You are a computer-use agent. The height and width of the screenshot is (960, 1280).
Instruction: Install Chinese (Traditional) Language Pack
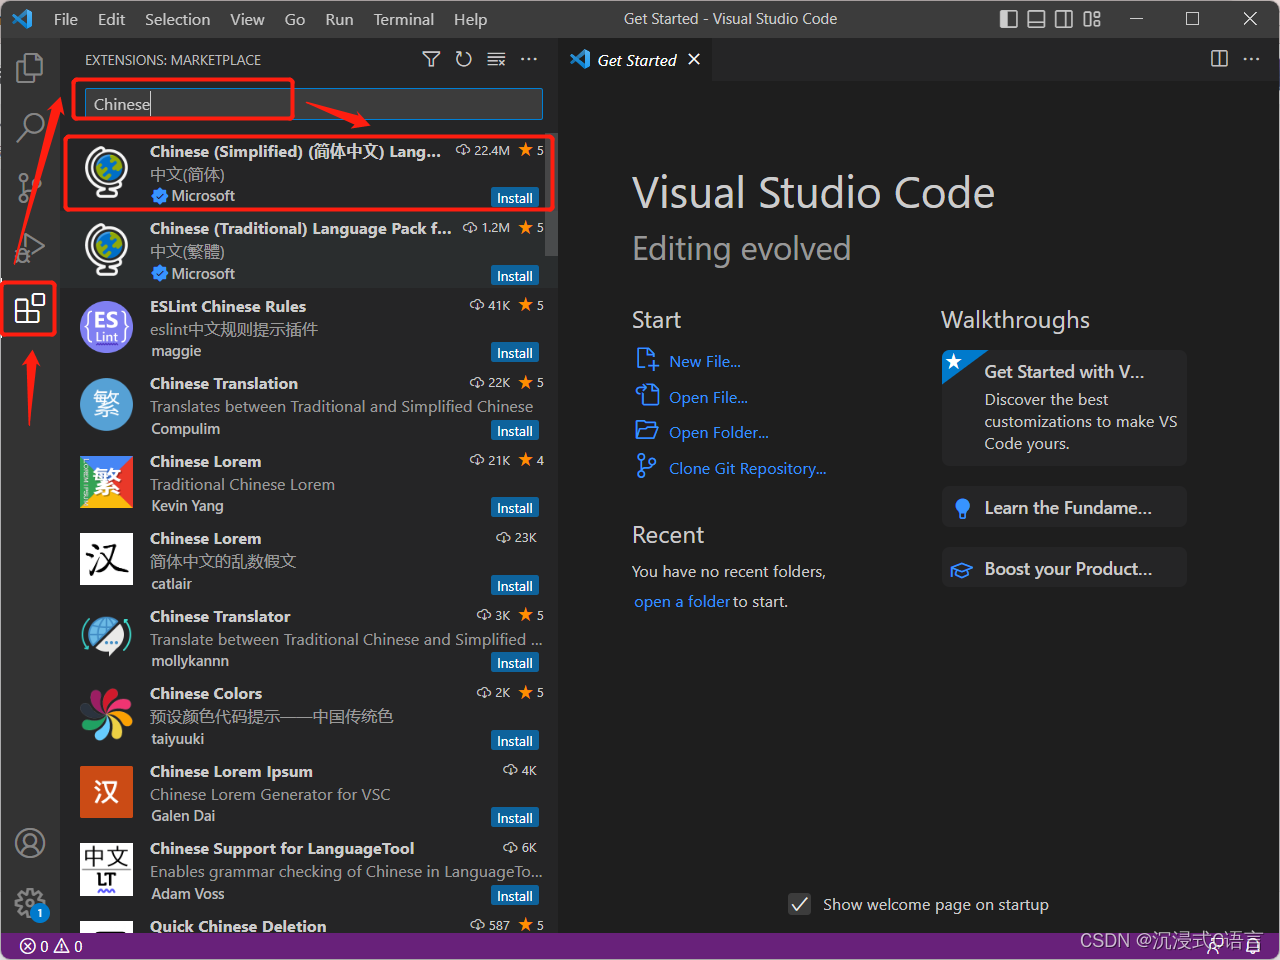[515, 276]
